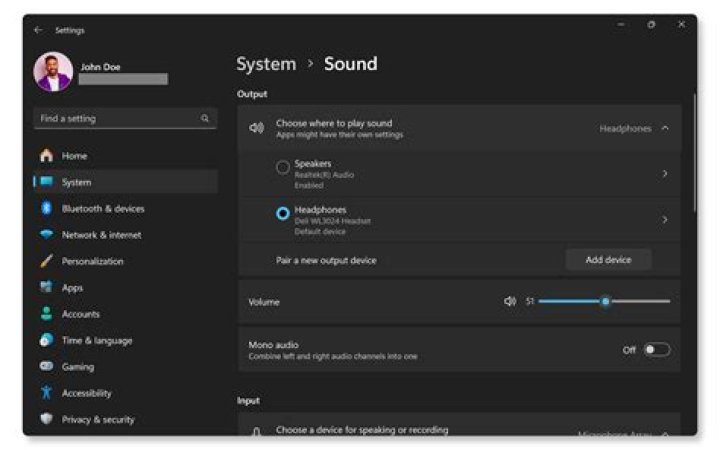
Task: Click the Add device button
Action: tap(608, 260)
